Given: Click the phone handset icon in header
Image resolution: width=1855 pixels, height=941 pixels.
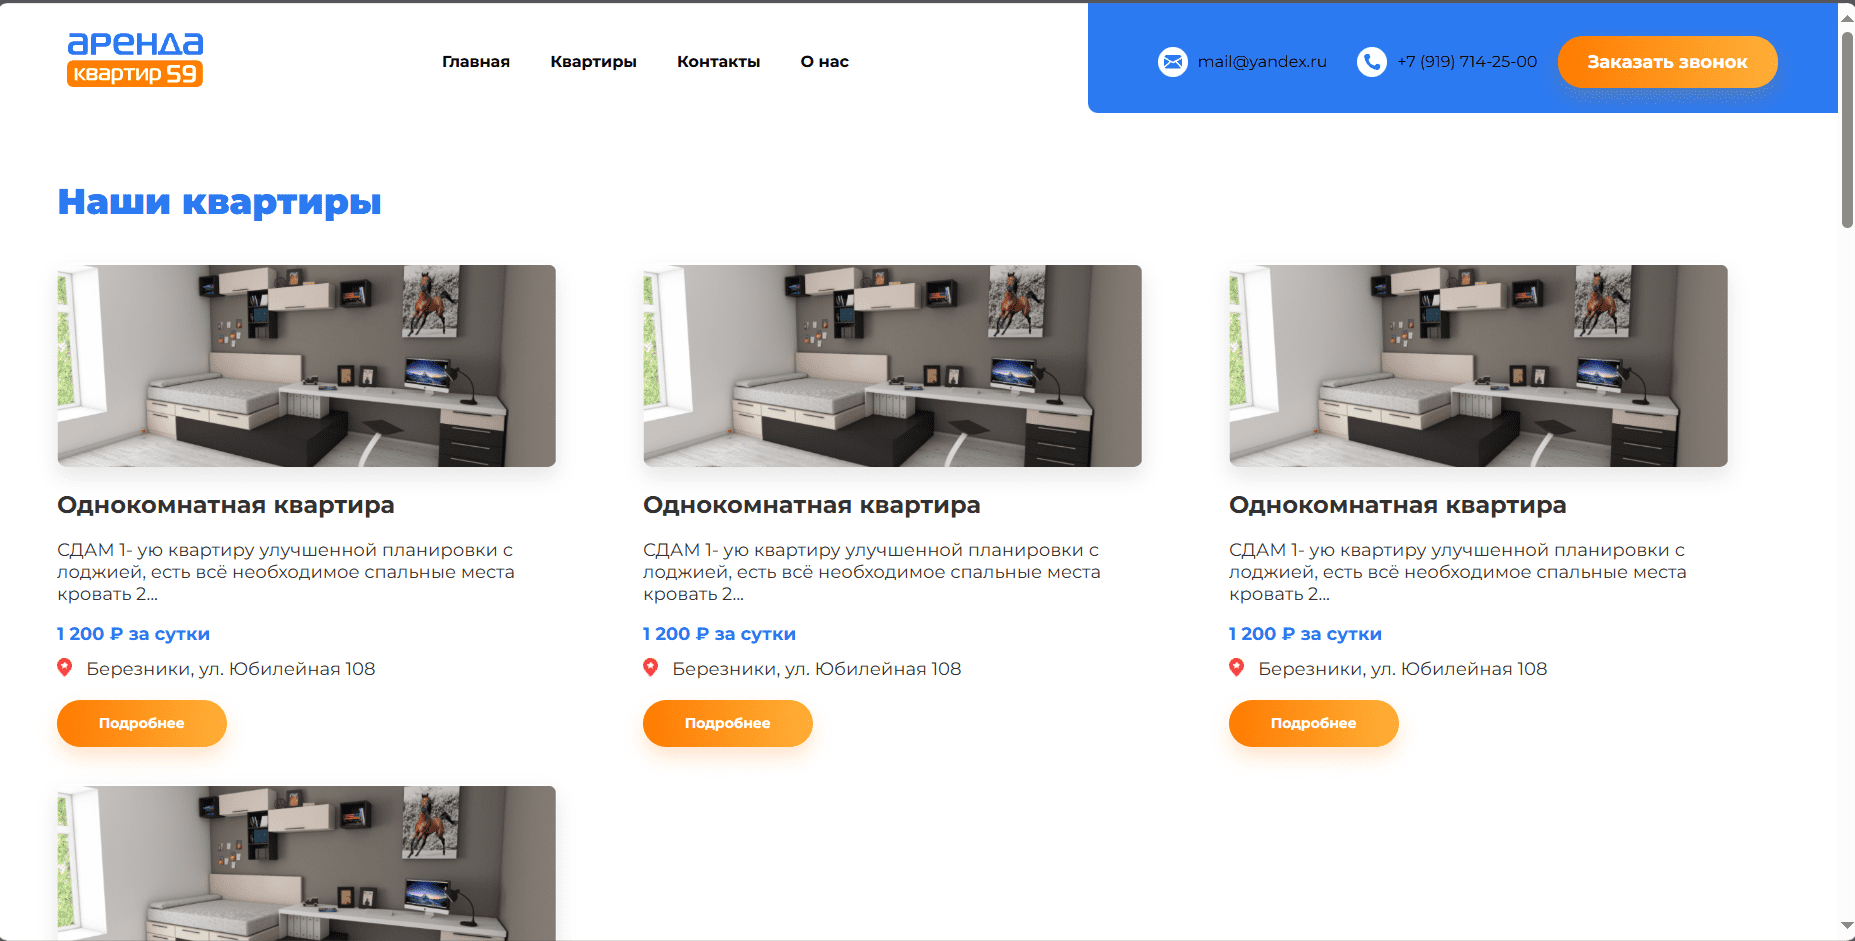Looking at the screenshot, I should [1371, 62].
